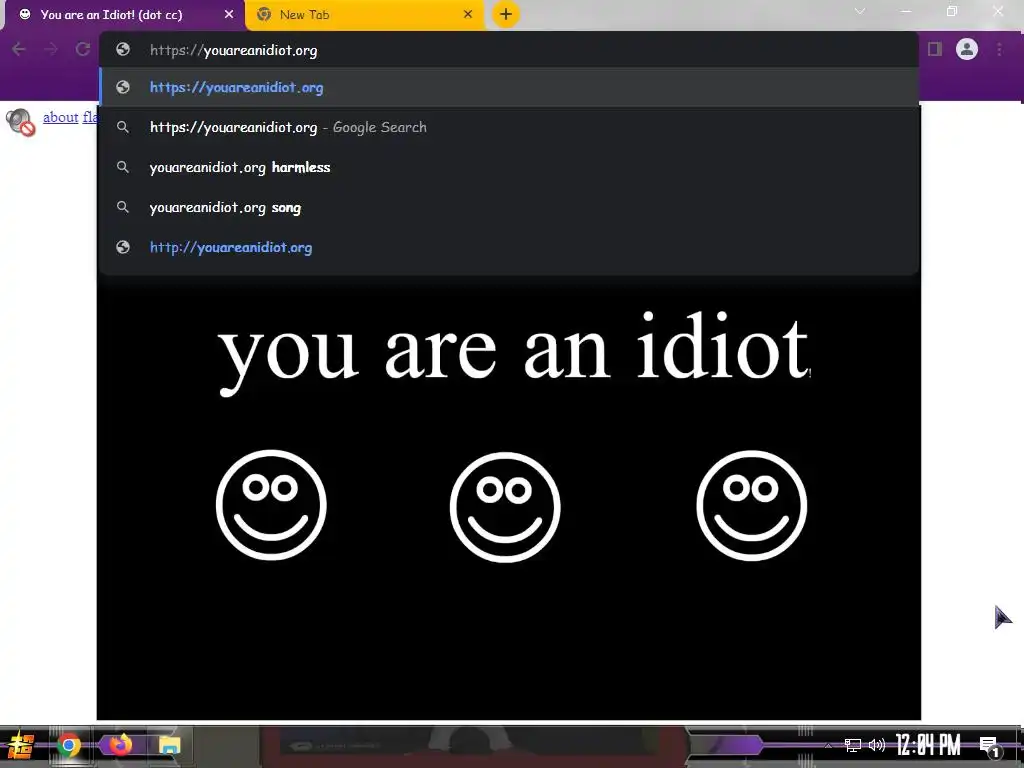Screen dimensions: 1024x768
Task: Open the clock showing 12:04 PM
Action: tap(928, 745)
